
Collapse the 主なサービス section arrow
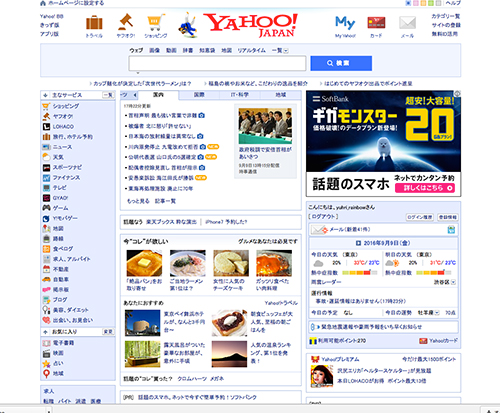point(45,95)
